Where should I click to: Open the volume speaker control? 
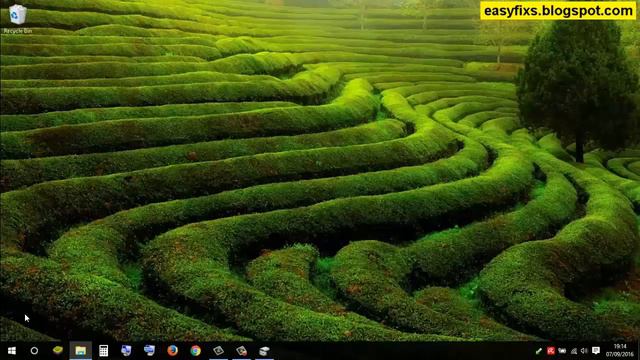pyautogui.click(x=584, y=351)
